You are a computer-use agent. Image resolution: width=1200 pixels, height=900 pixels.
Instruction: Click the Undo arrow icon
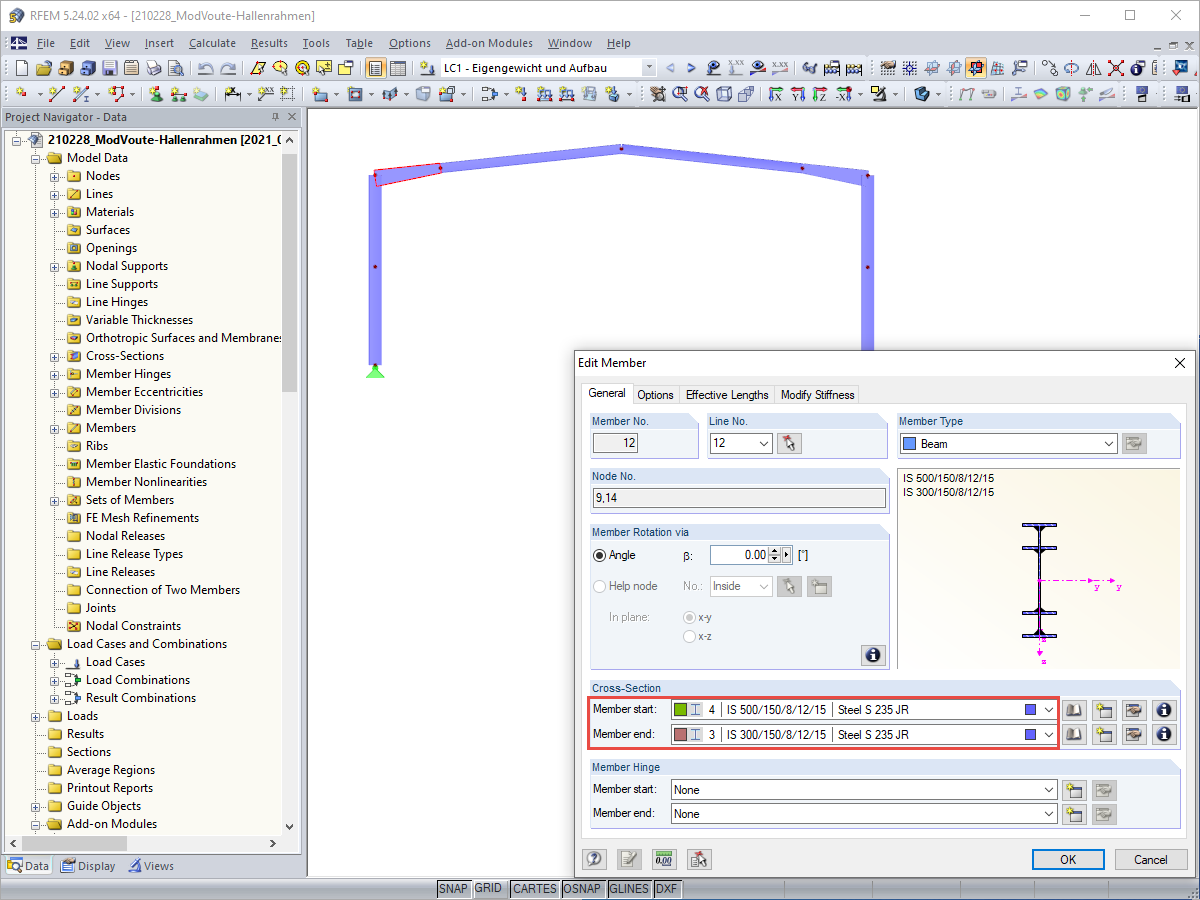(x=206, y=68)
